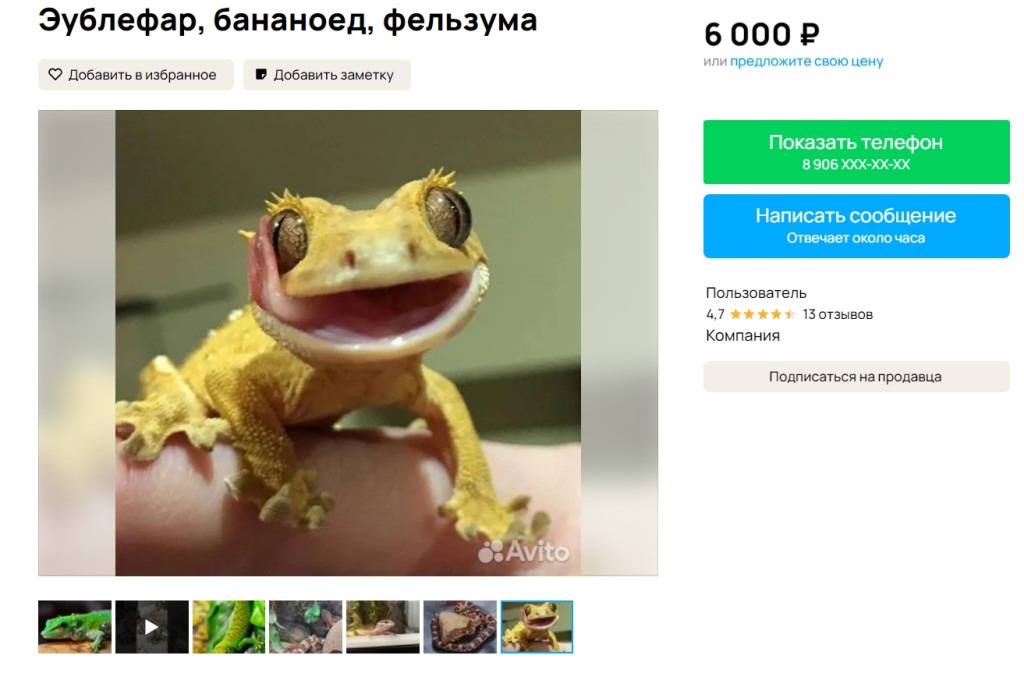Open the предложите свою цену link
This screenshot has height=673, width=1024.
[806, 61]
